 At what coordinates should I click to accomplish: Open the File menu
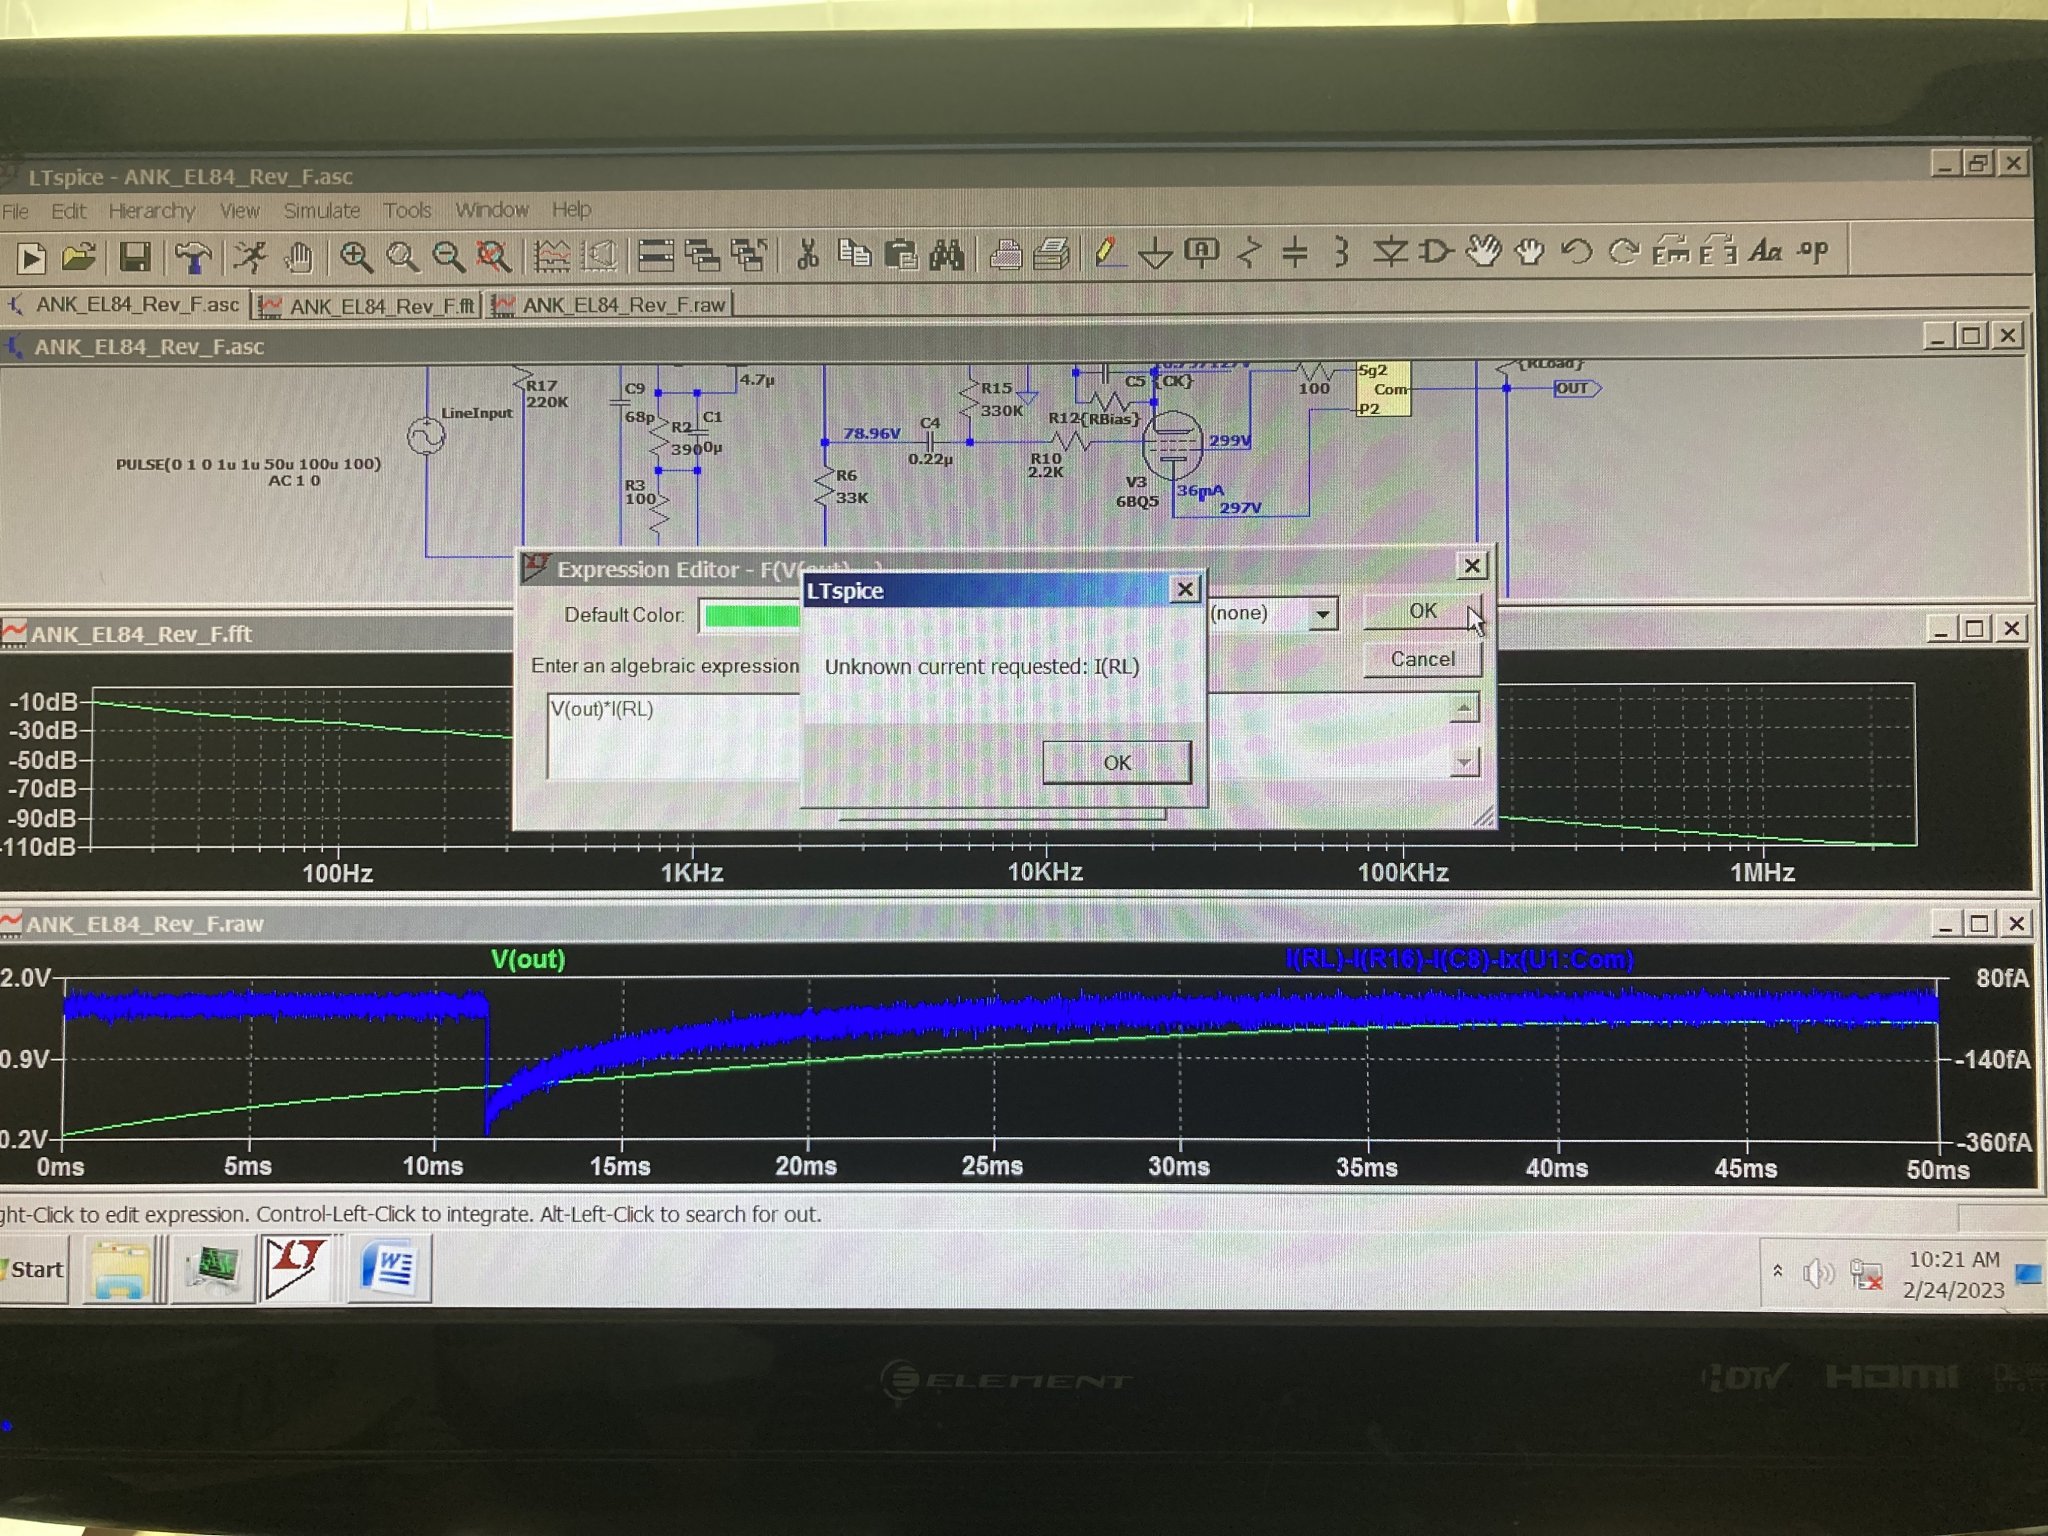point(16,212)
